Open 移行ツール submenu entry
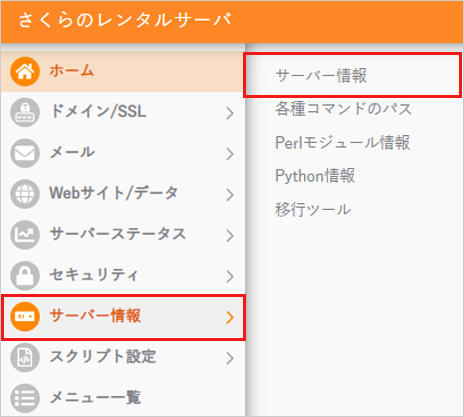Image resolution: width=464 pixels, height=417 pixels. (313, 209)
